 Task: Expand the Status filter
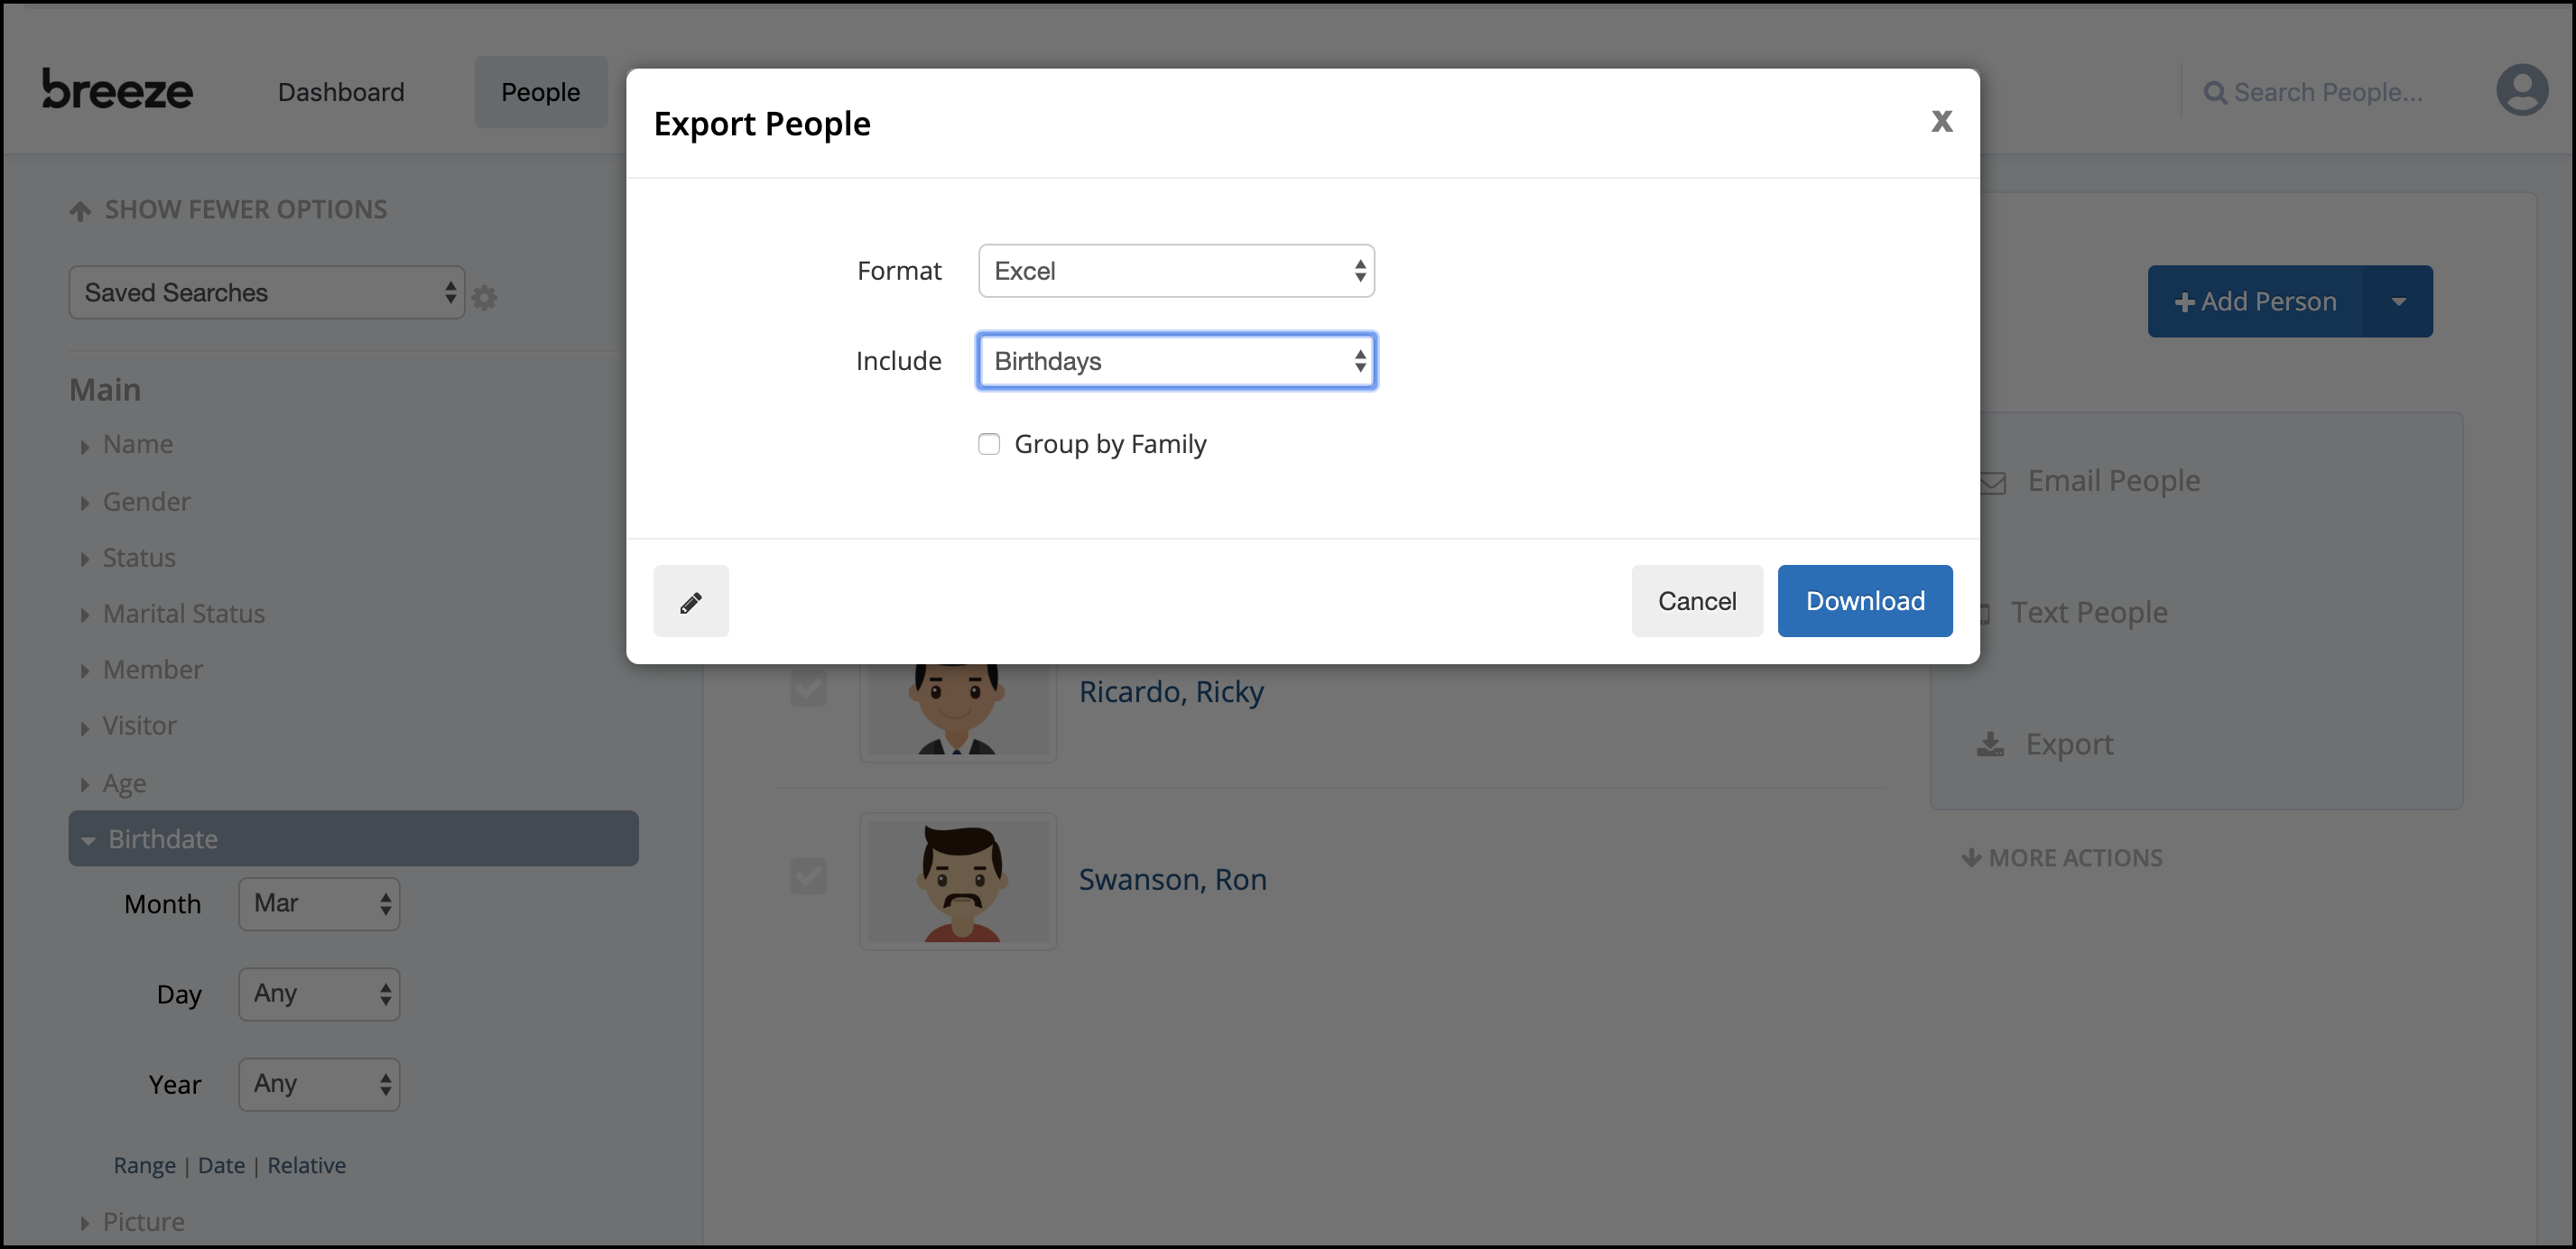128,557
